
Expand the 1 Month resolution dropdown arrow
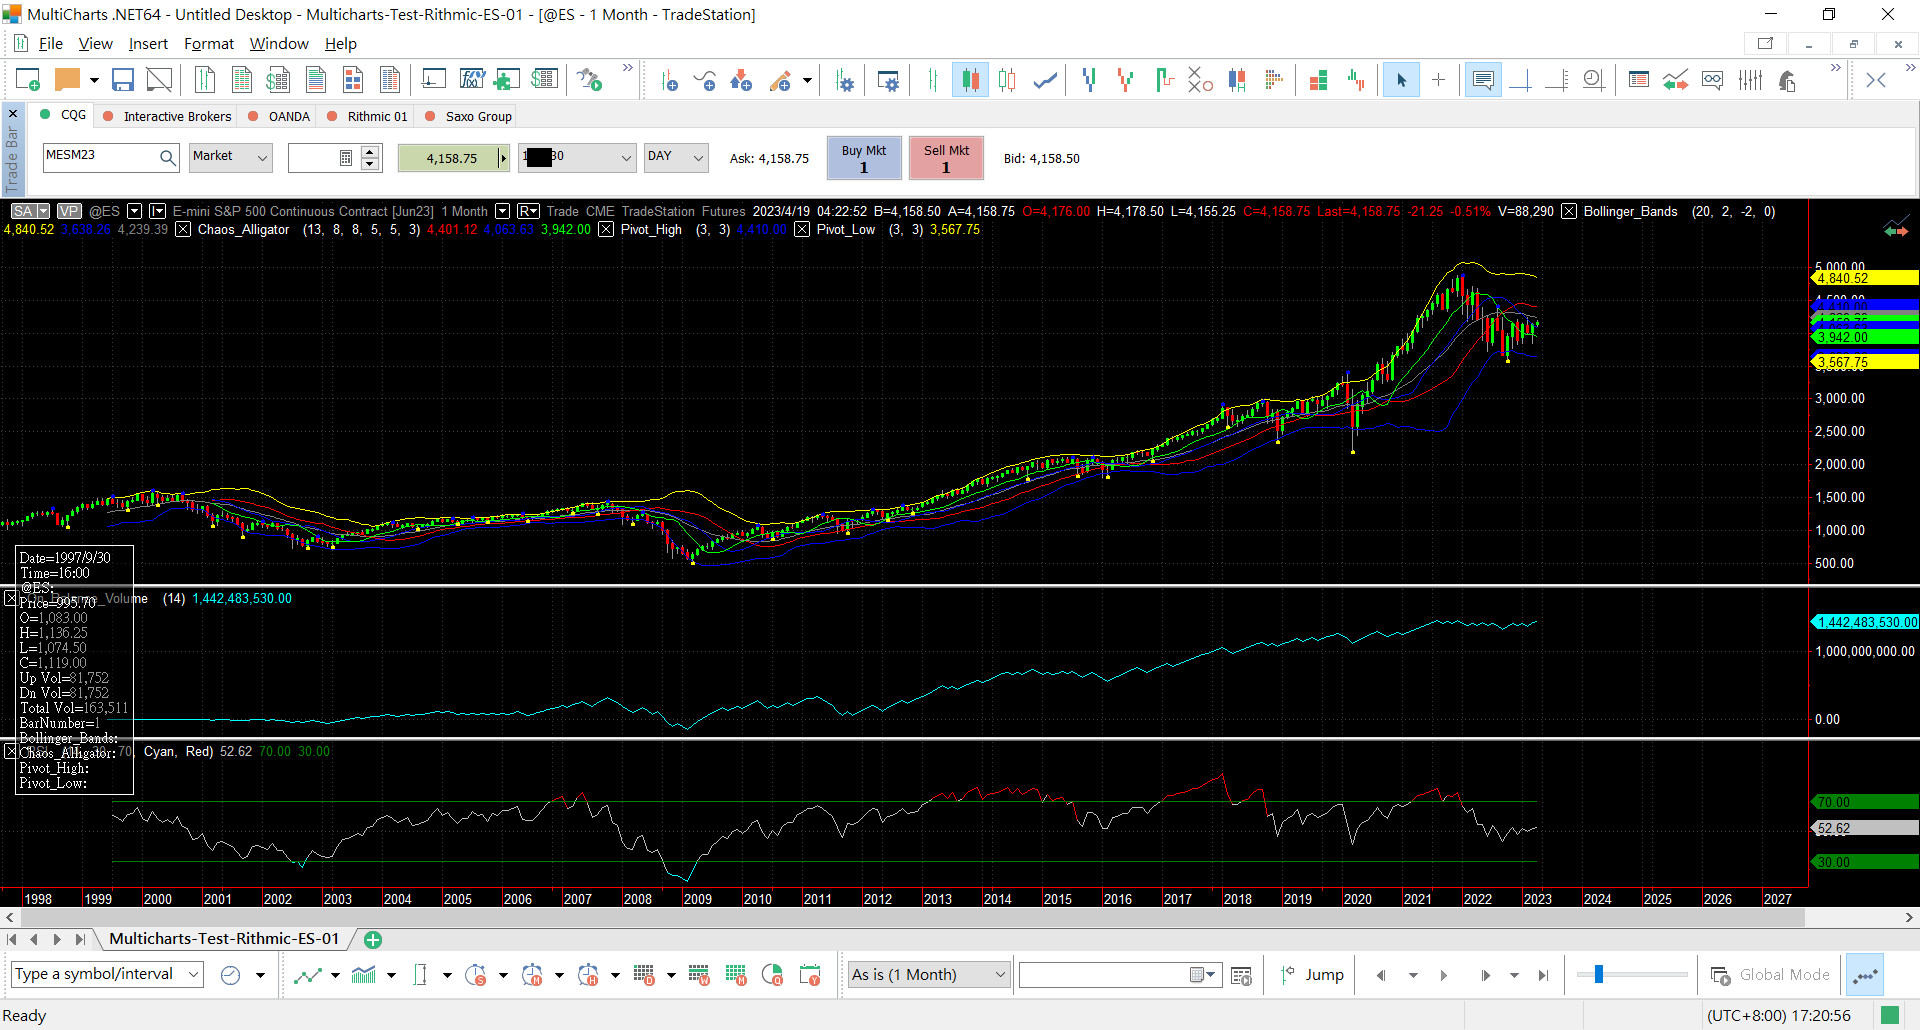(x=502, y=211)
